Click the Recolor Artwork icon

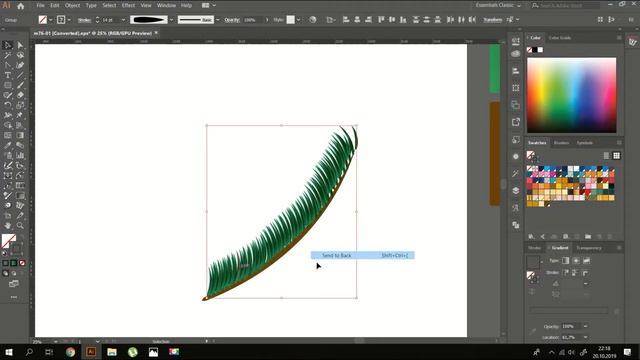click(x=313, y=20)
